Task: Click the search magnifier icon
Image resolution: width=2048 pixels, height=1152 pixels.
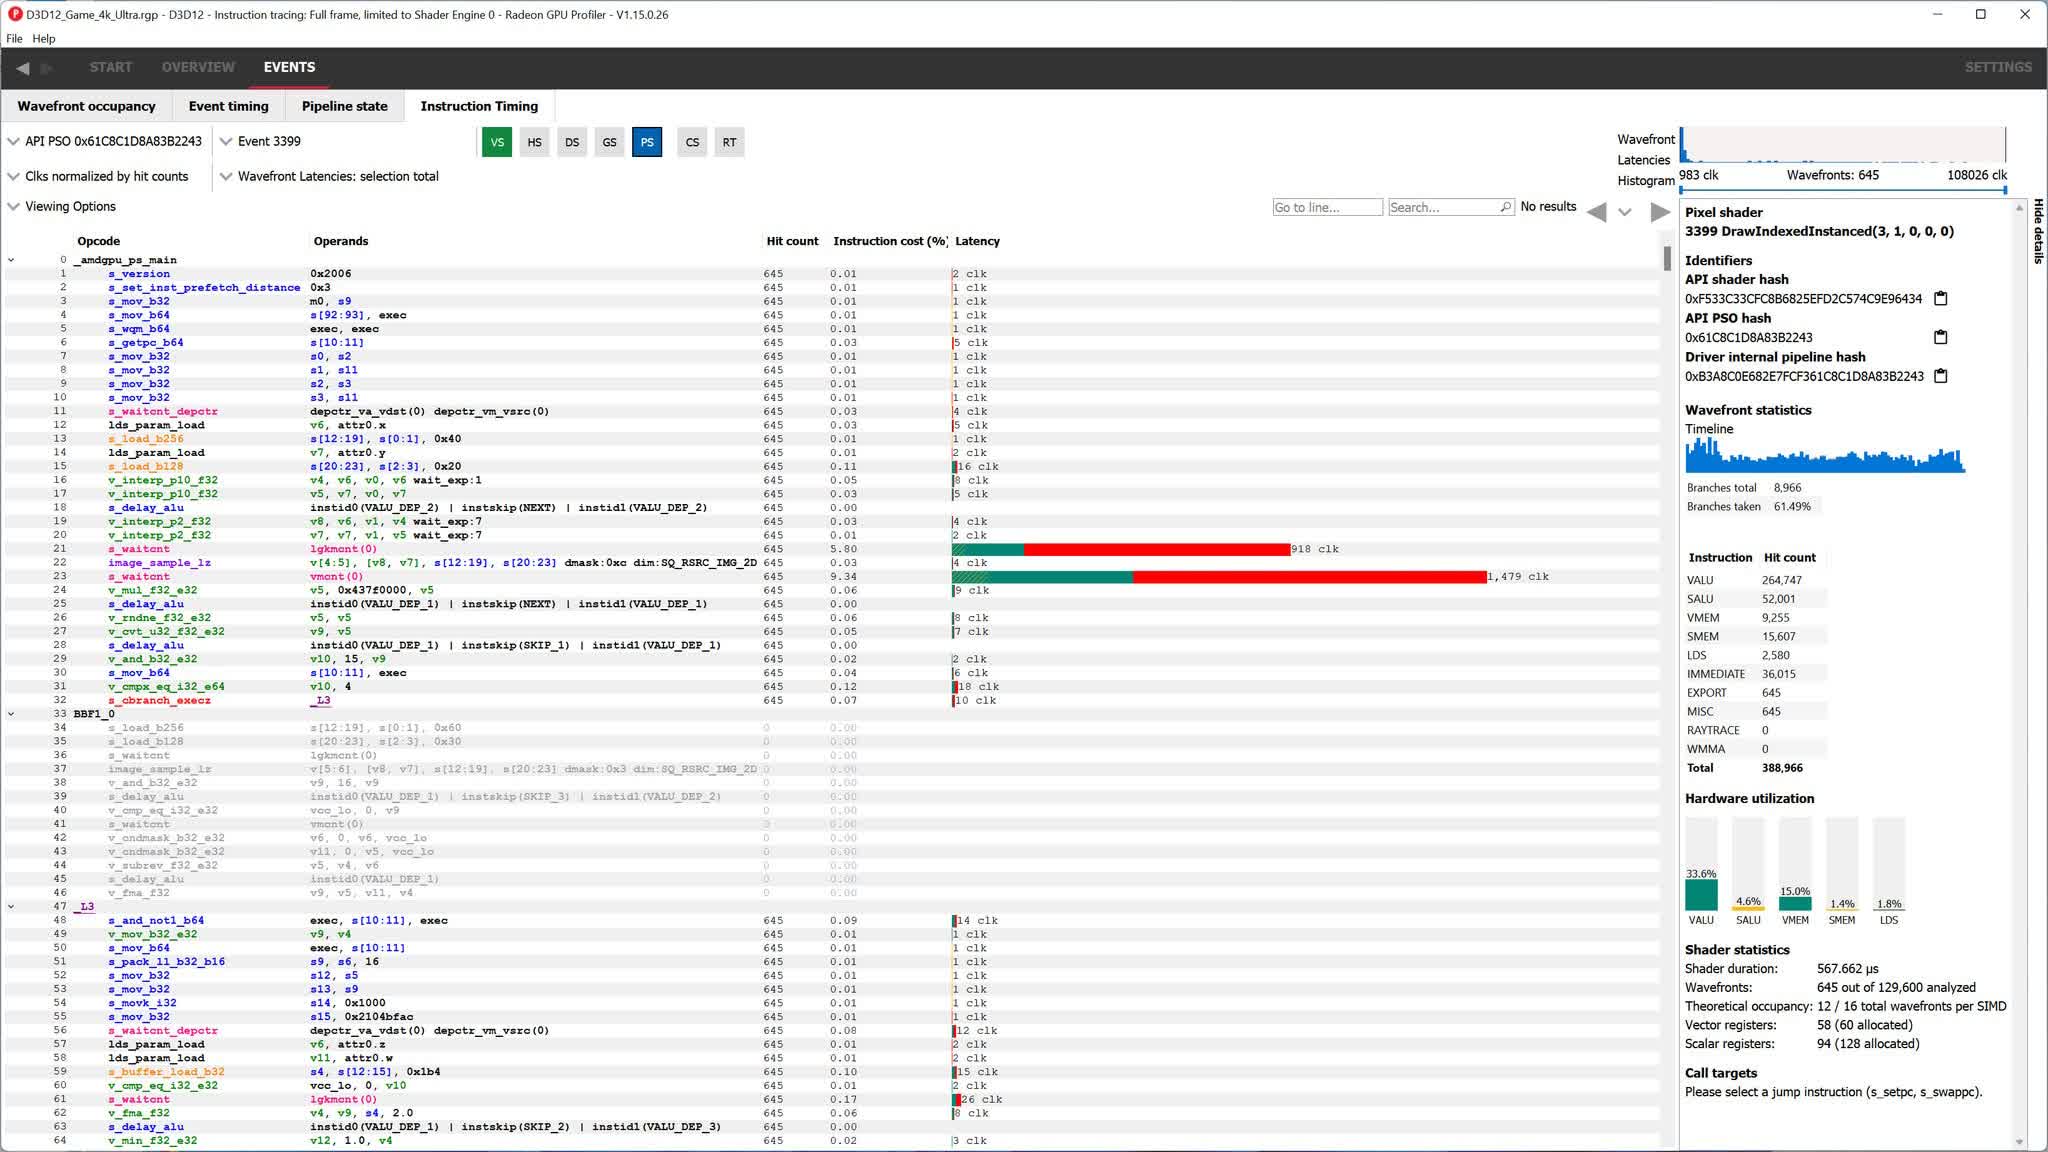Action: pos(1505,207)
